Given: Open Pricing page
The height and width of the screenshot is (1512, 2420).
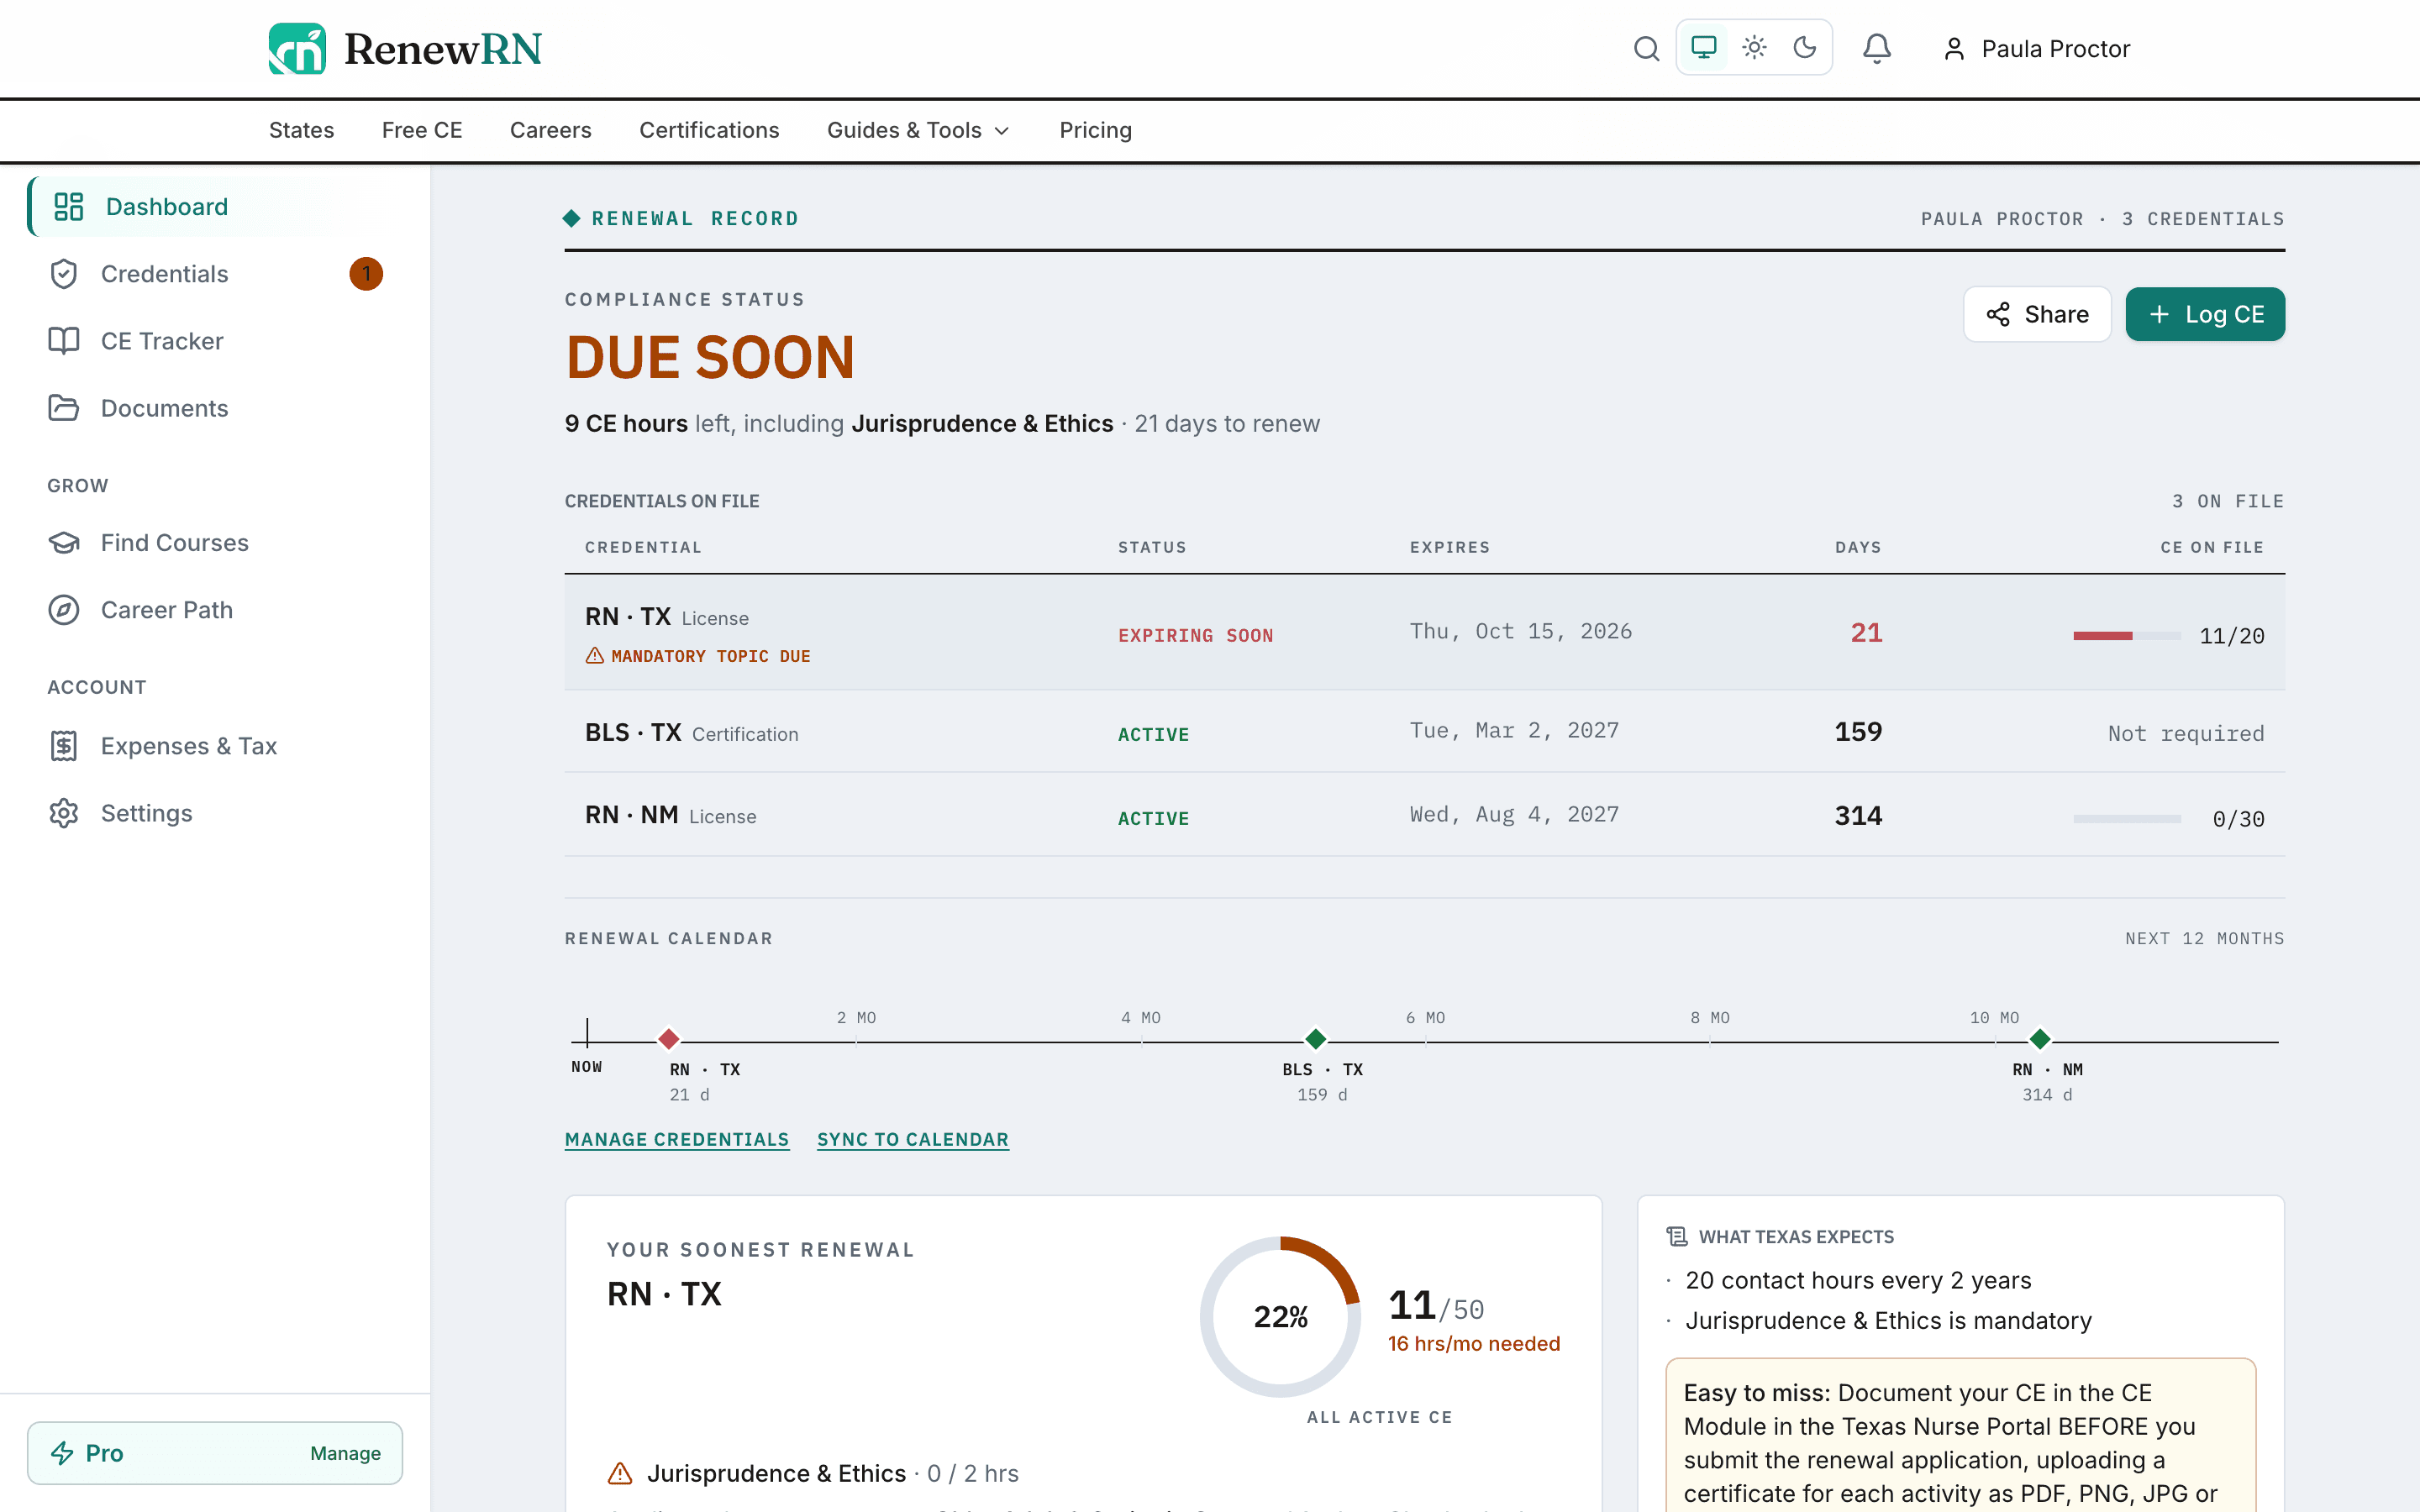Looking at the screenshot, I should click(1095, 130).
